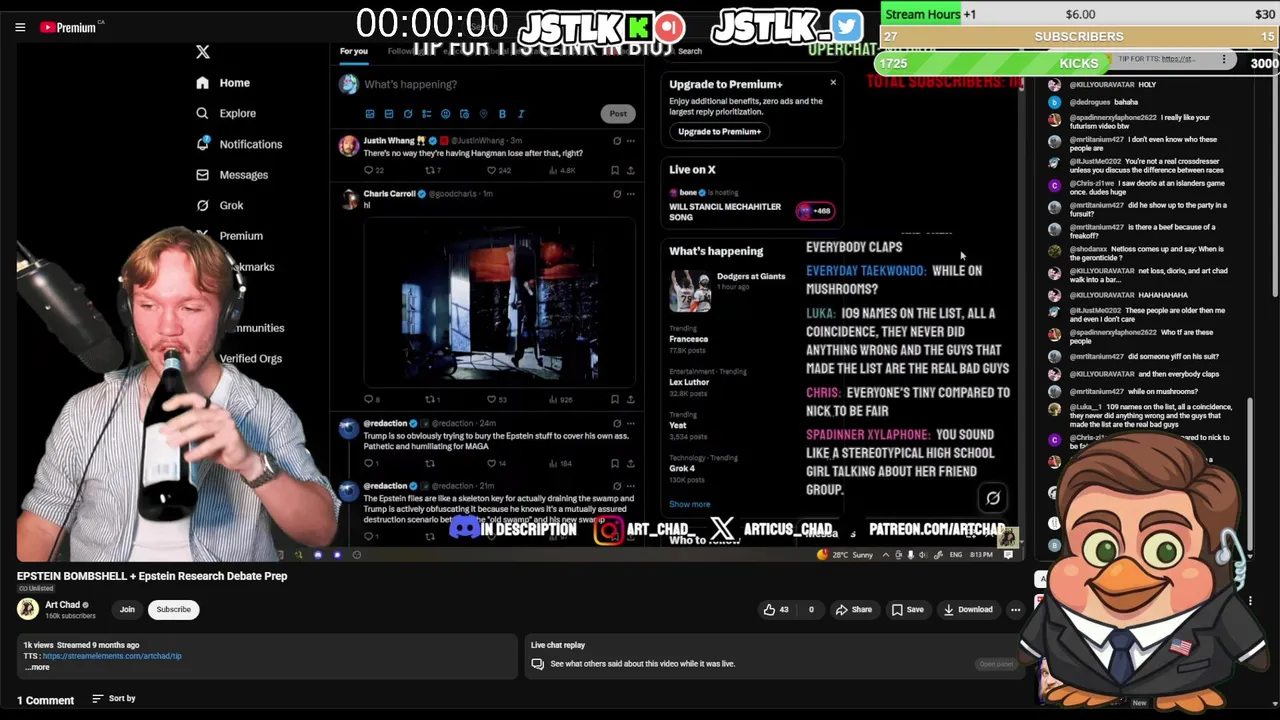The width and height of the screenshot is (1280, 720).
Task: Insert emoji using composer icon
Action: point(445,114)
